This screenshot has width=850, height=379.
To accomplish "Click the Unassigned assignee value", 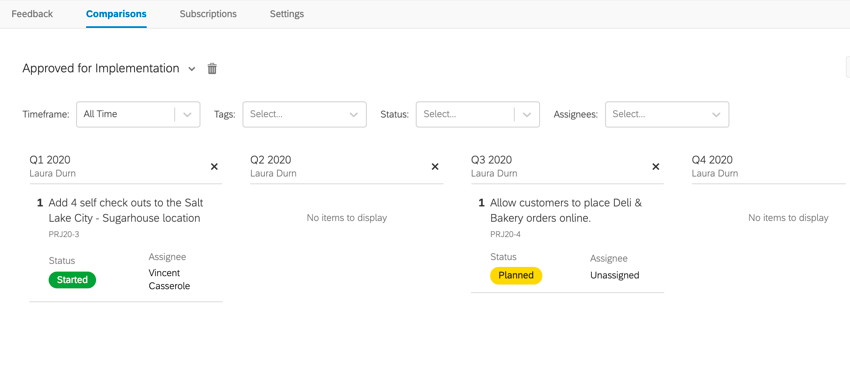I will click(x=615, y=275).
